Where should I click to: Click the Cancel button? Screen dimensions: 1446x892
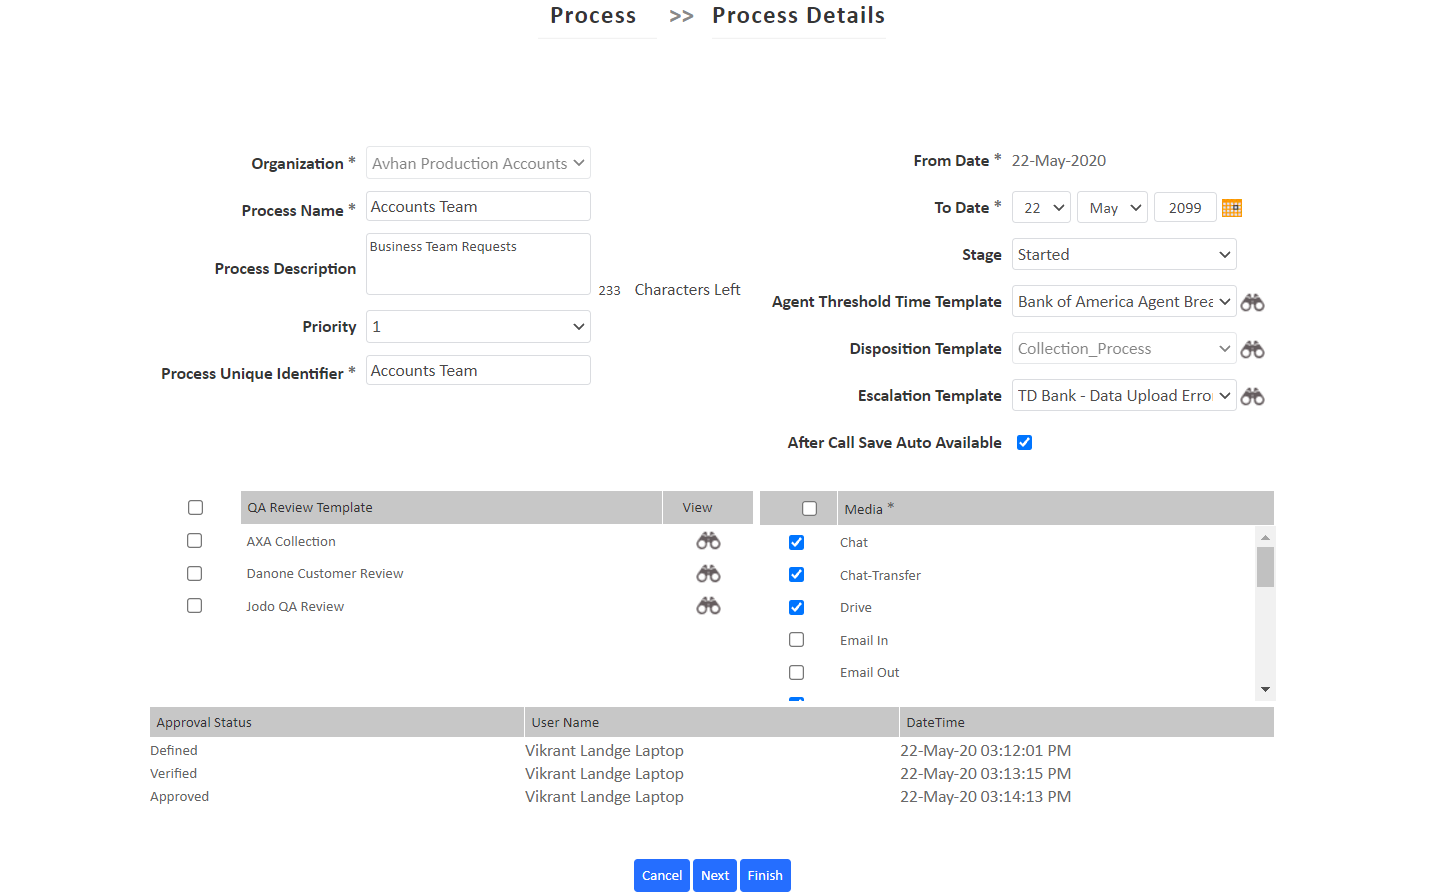(661, 875)
